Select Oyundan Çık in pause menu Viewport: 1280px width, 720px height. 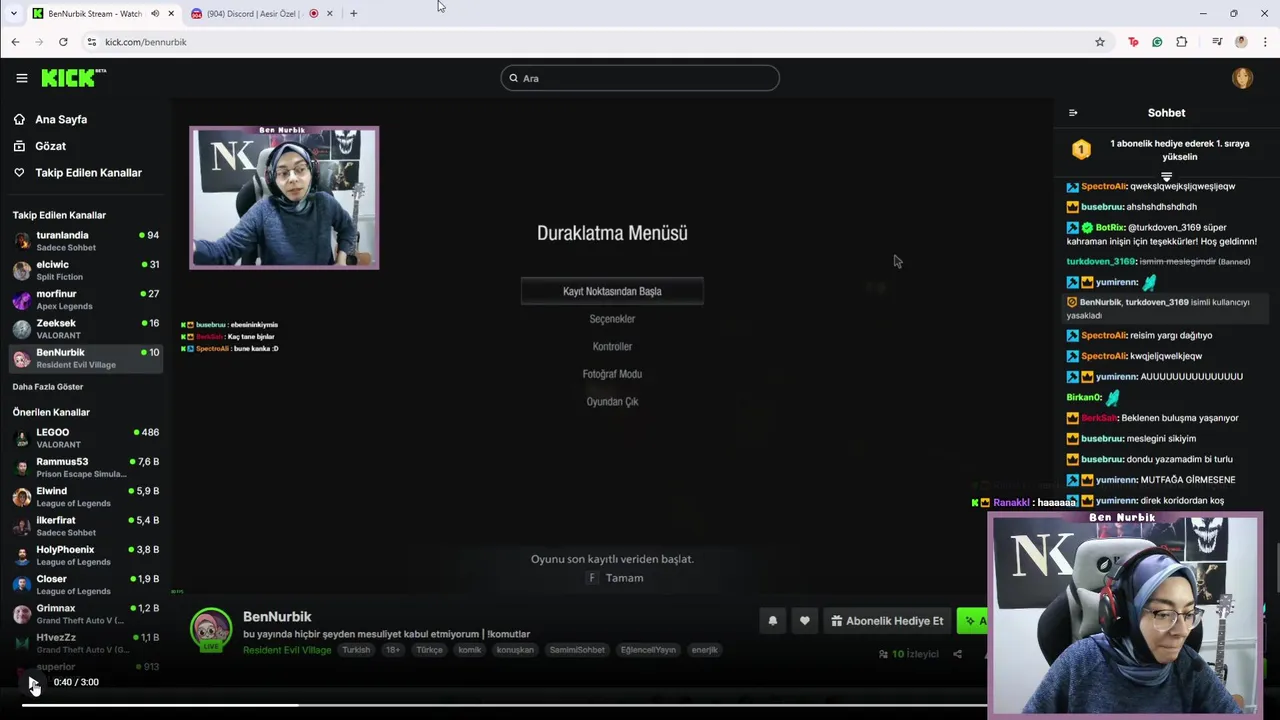pos(612,401)
